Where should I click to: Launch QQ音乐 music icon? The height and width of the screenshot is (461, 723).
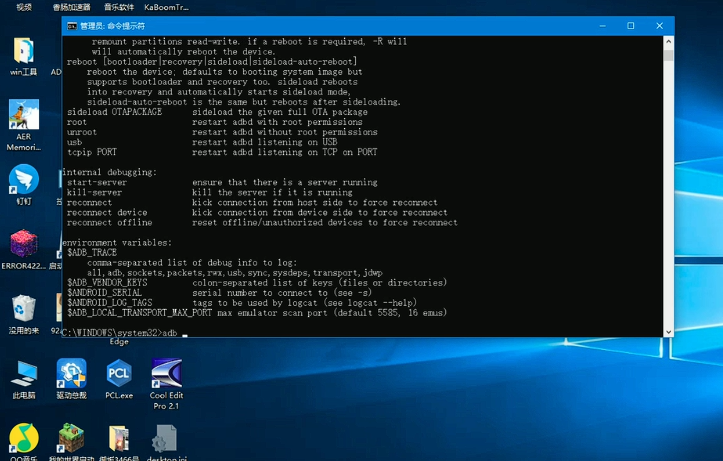pos(24,438)
